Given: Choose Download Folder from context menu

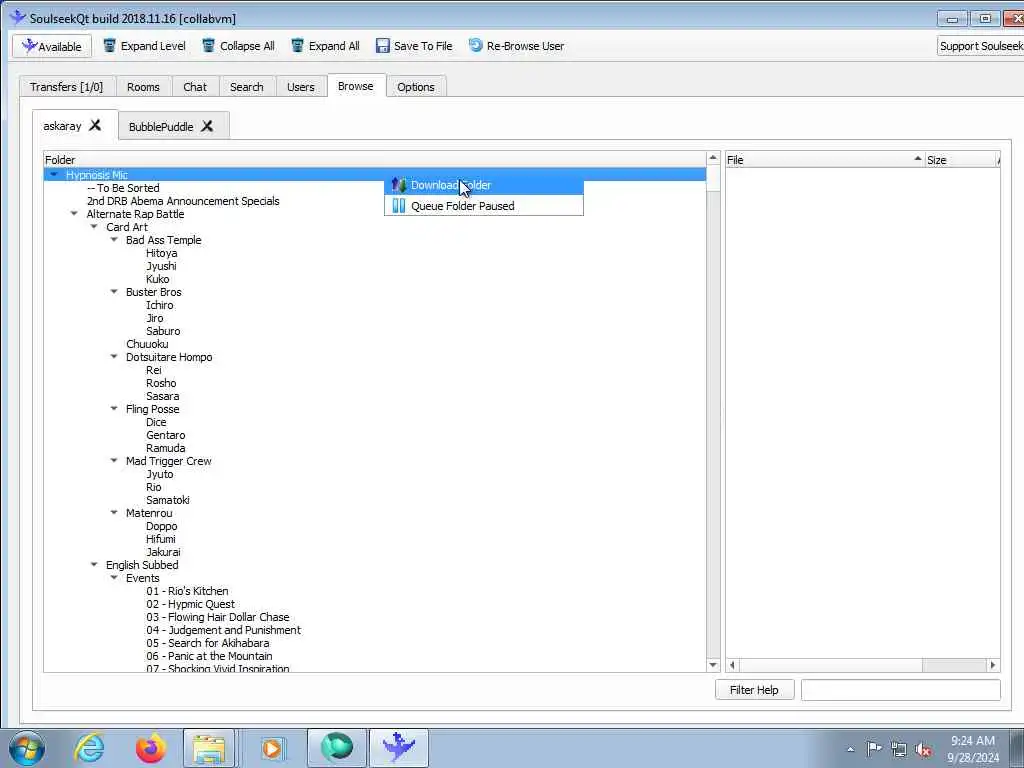Looking at the screenshot, I should click(484, 185).
